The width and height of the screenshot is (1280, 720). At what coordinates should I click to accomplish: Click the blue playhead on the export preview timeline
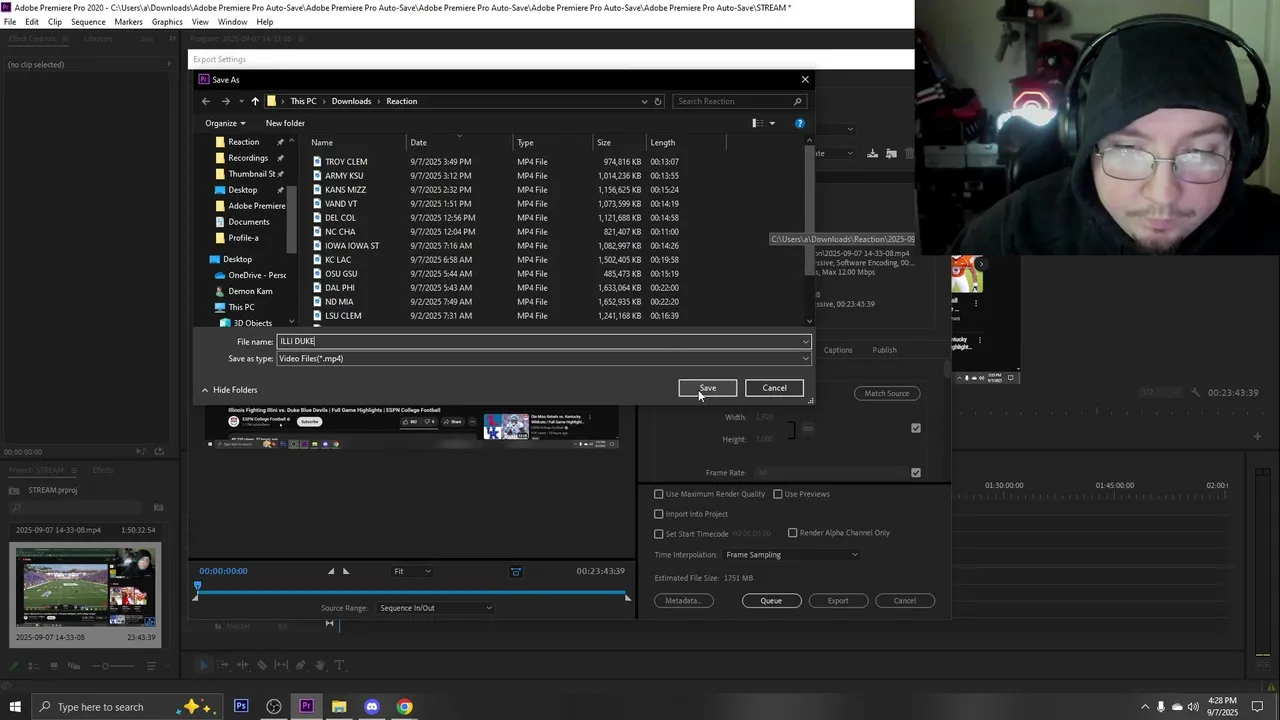[x=197, y=588]
